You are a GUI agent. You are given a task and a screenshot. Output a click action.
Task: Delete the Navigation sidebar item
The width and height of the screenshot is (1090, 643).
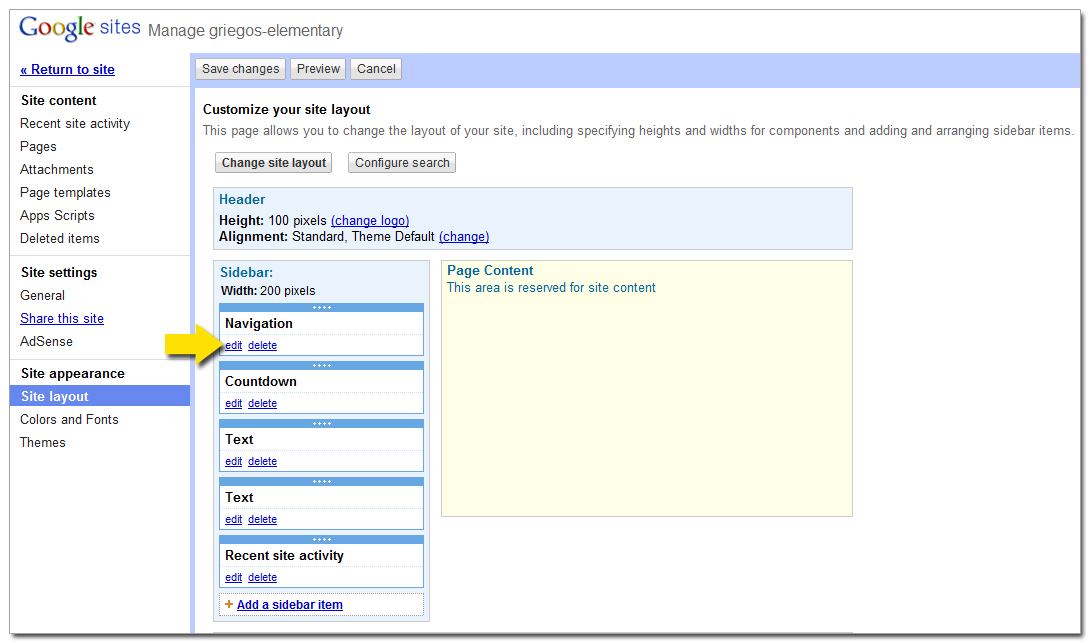tap(262, 345)
